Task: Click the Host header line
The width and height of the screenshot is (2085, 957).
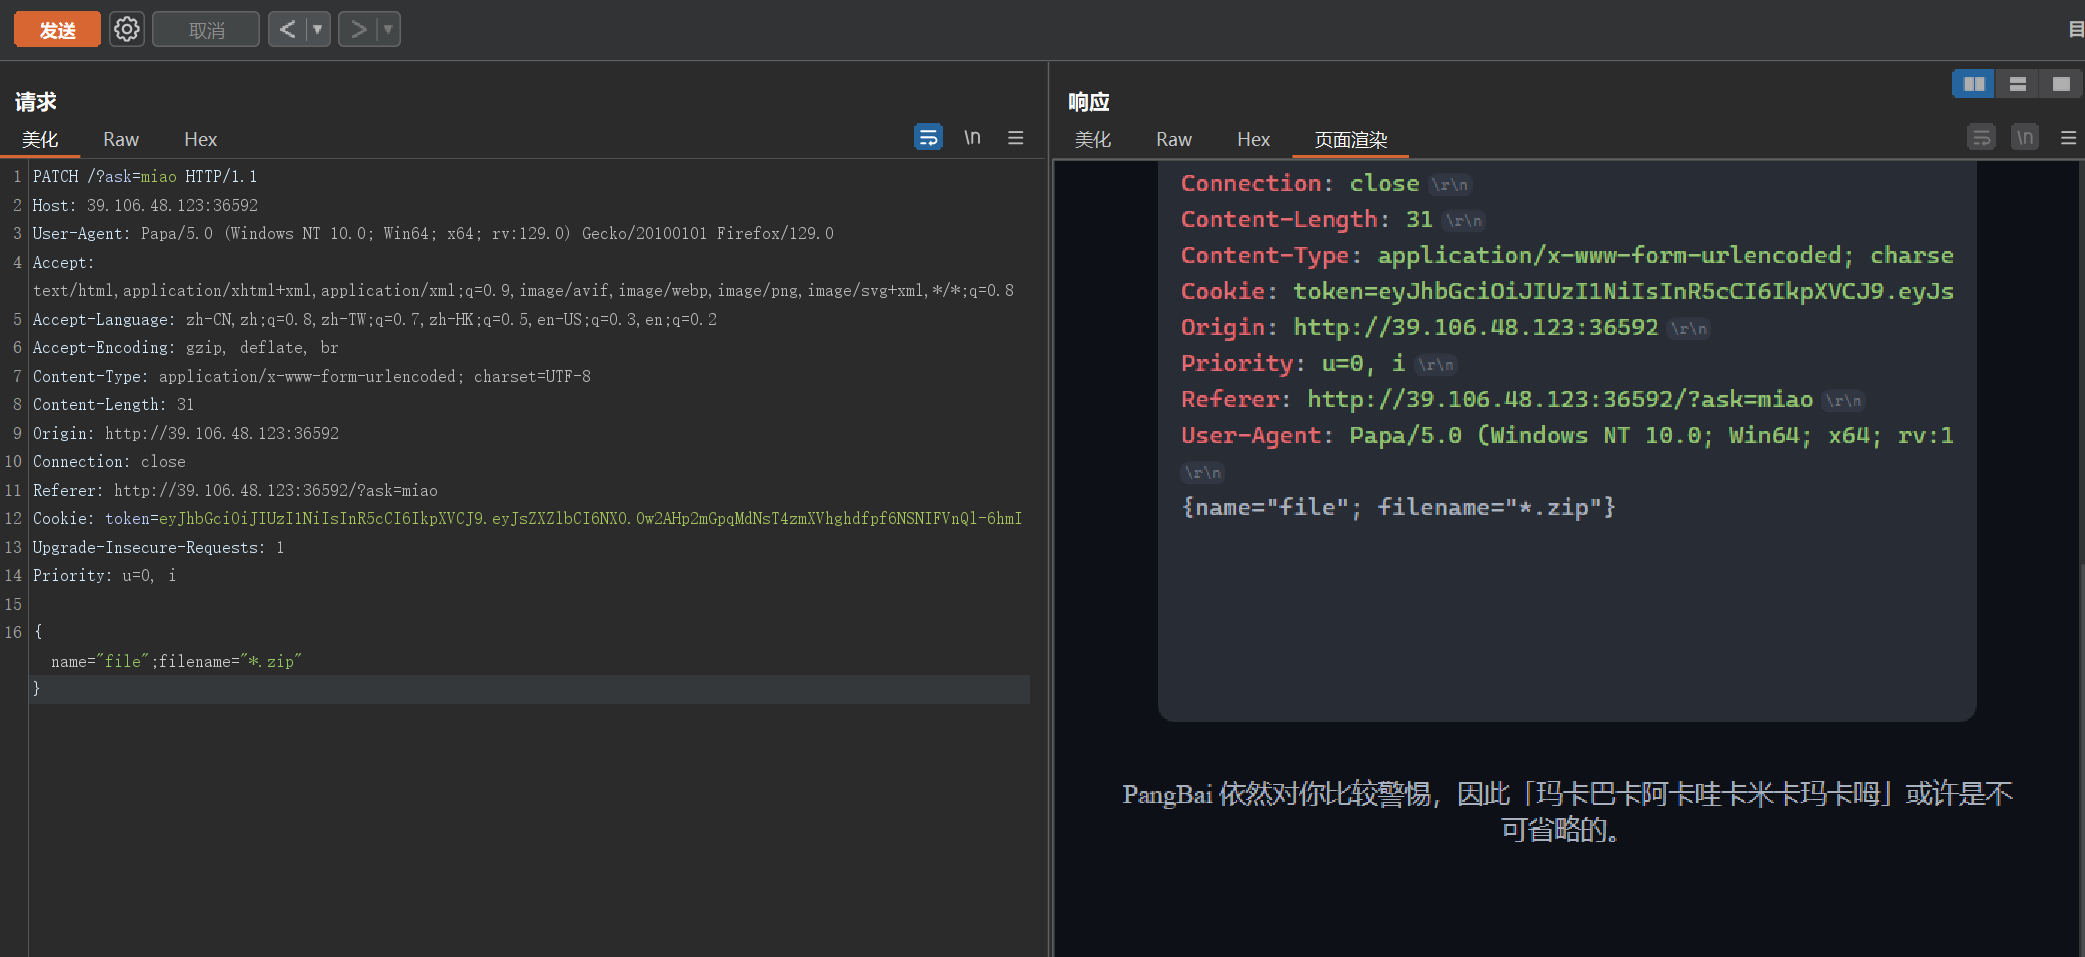Action: (x=145, y=205)
